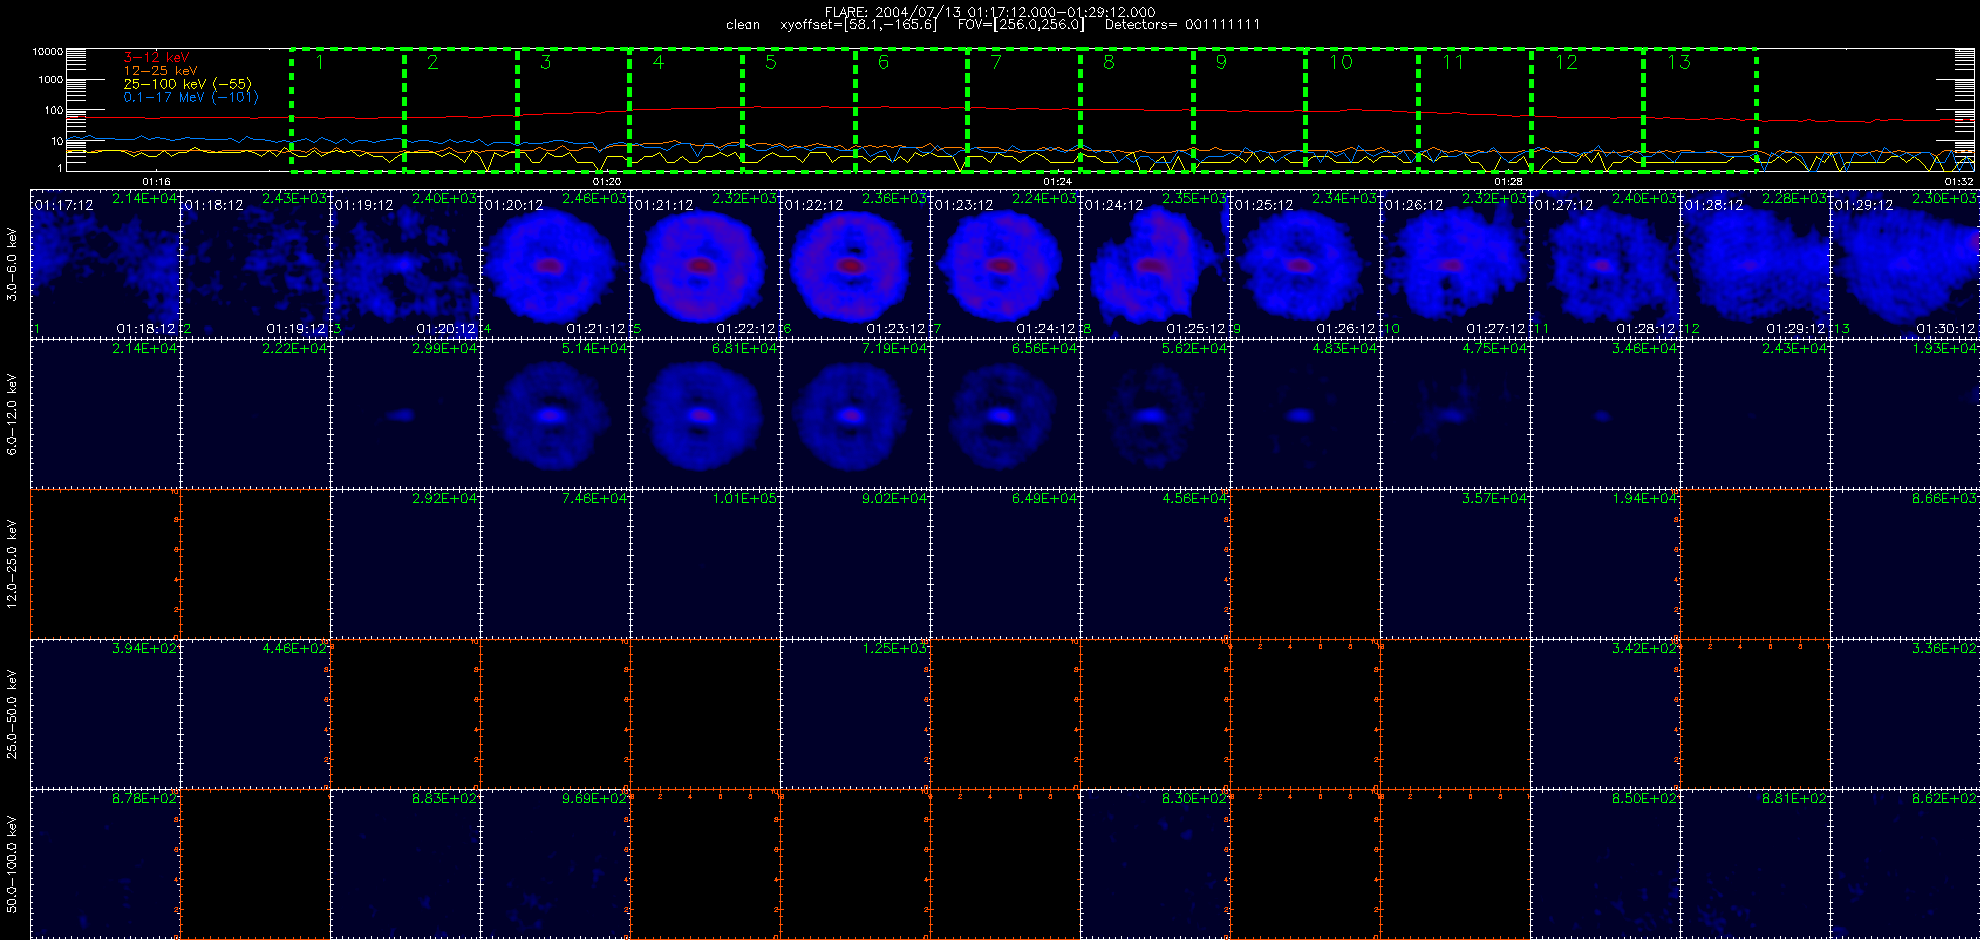Open the 25.0-50.0 keV image with 1.25E+03

[x=855, y=714]
